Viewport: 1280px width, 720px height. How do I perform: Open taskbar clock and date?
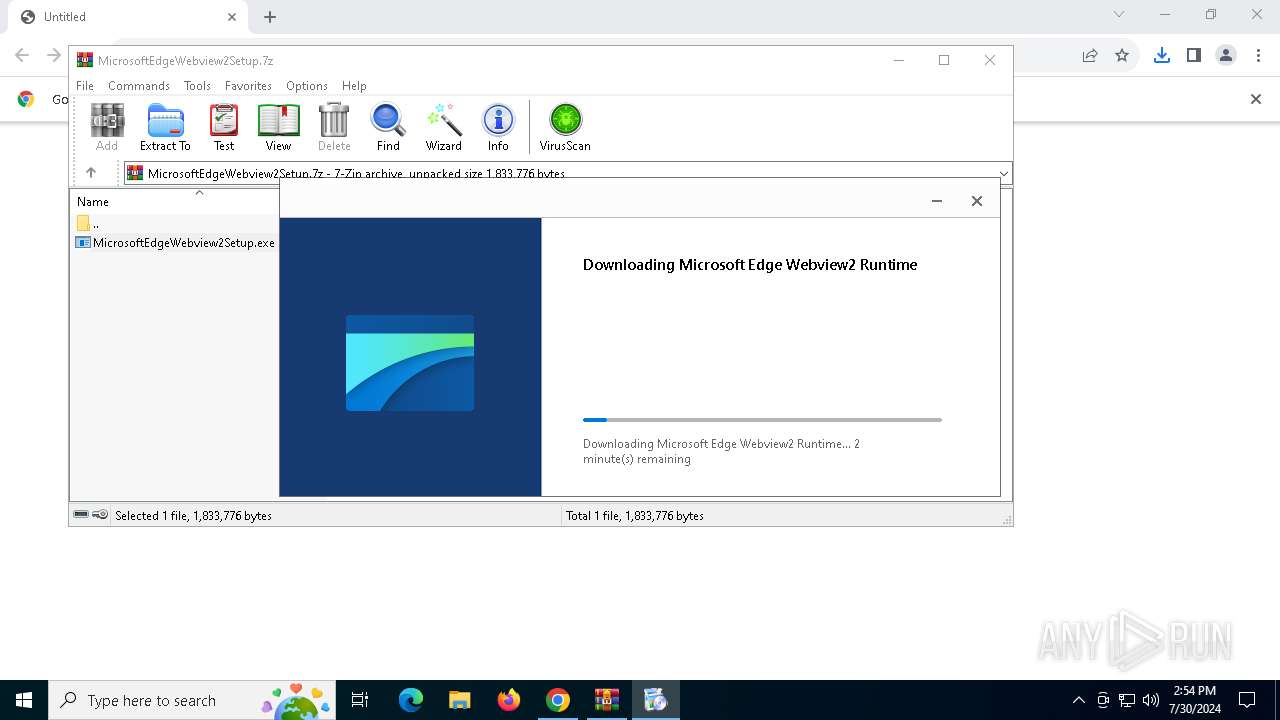(1195, 700)
